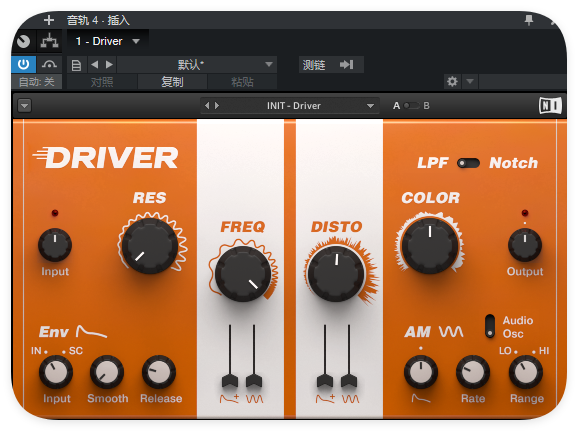Go to previous host preset arrow
This screenshot has height=431, width=578.
(95, 65)
